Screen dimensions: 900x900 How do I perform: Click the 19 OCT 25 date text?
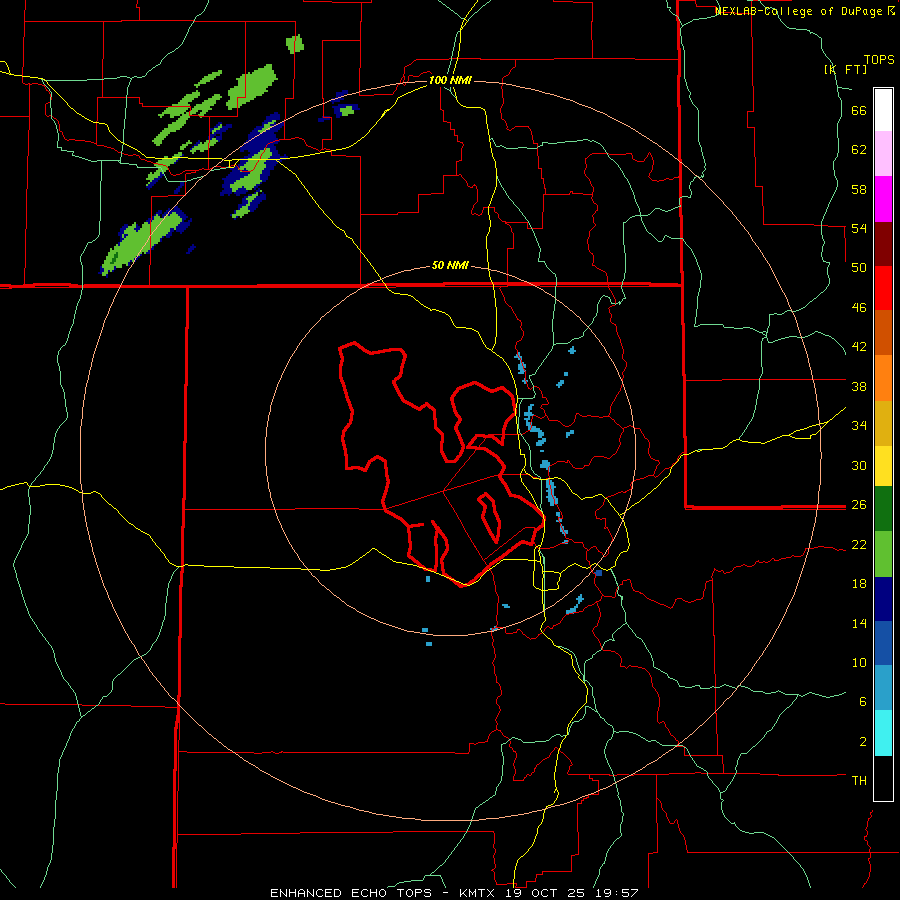click(548, 893)
